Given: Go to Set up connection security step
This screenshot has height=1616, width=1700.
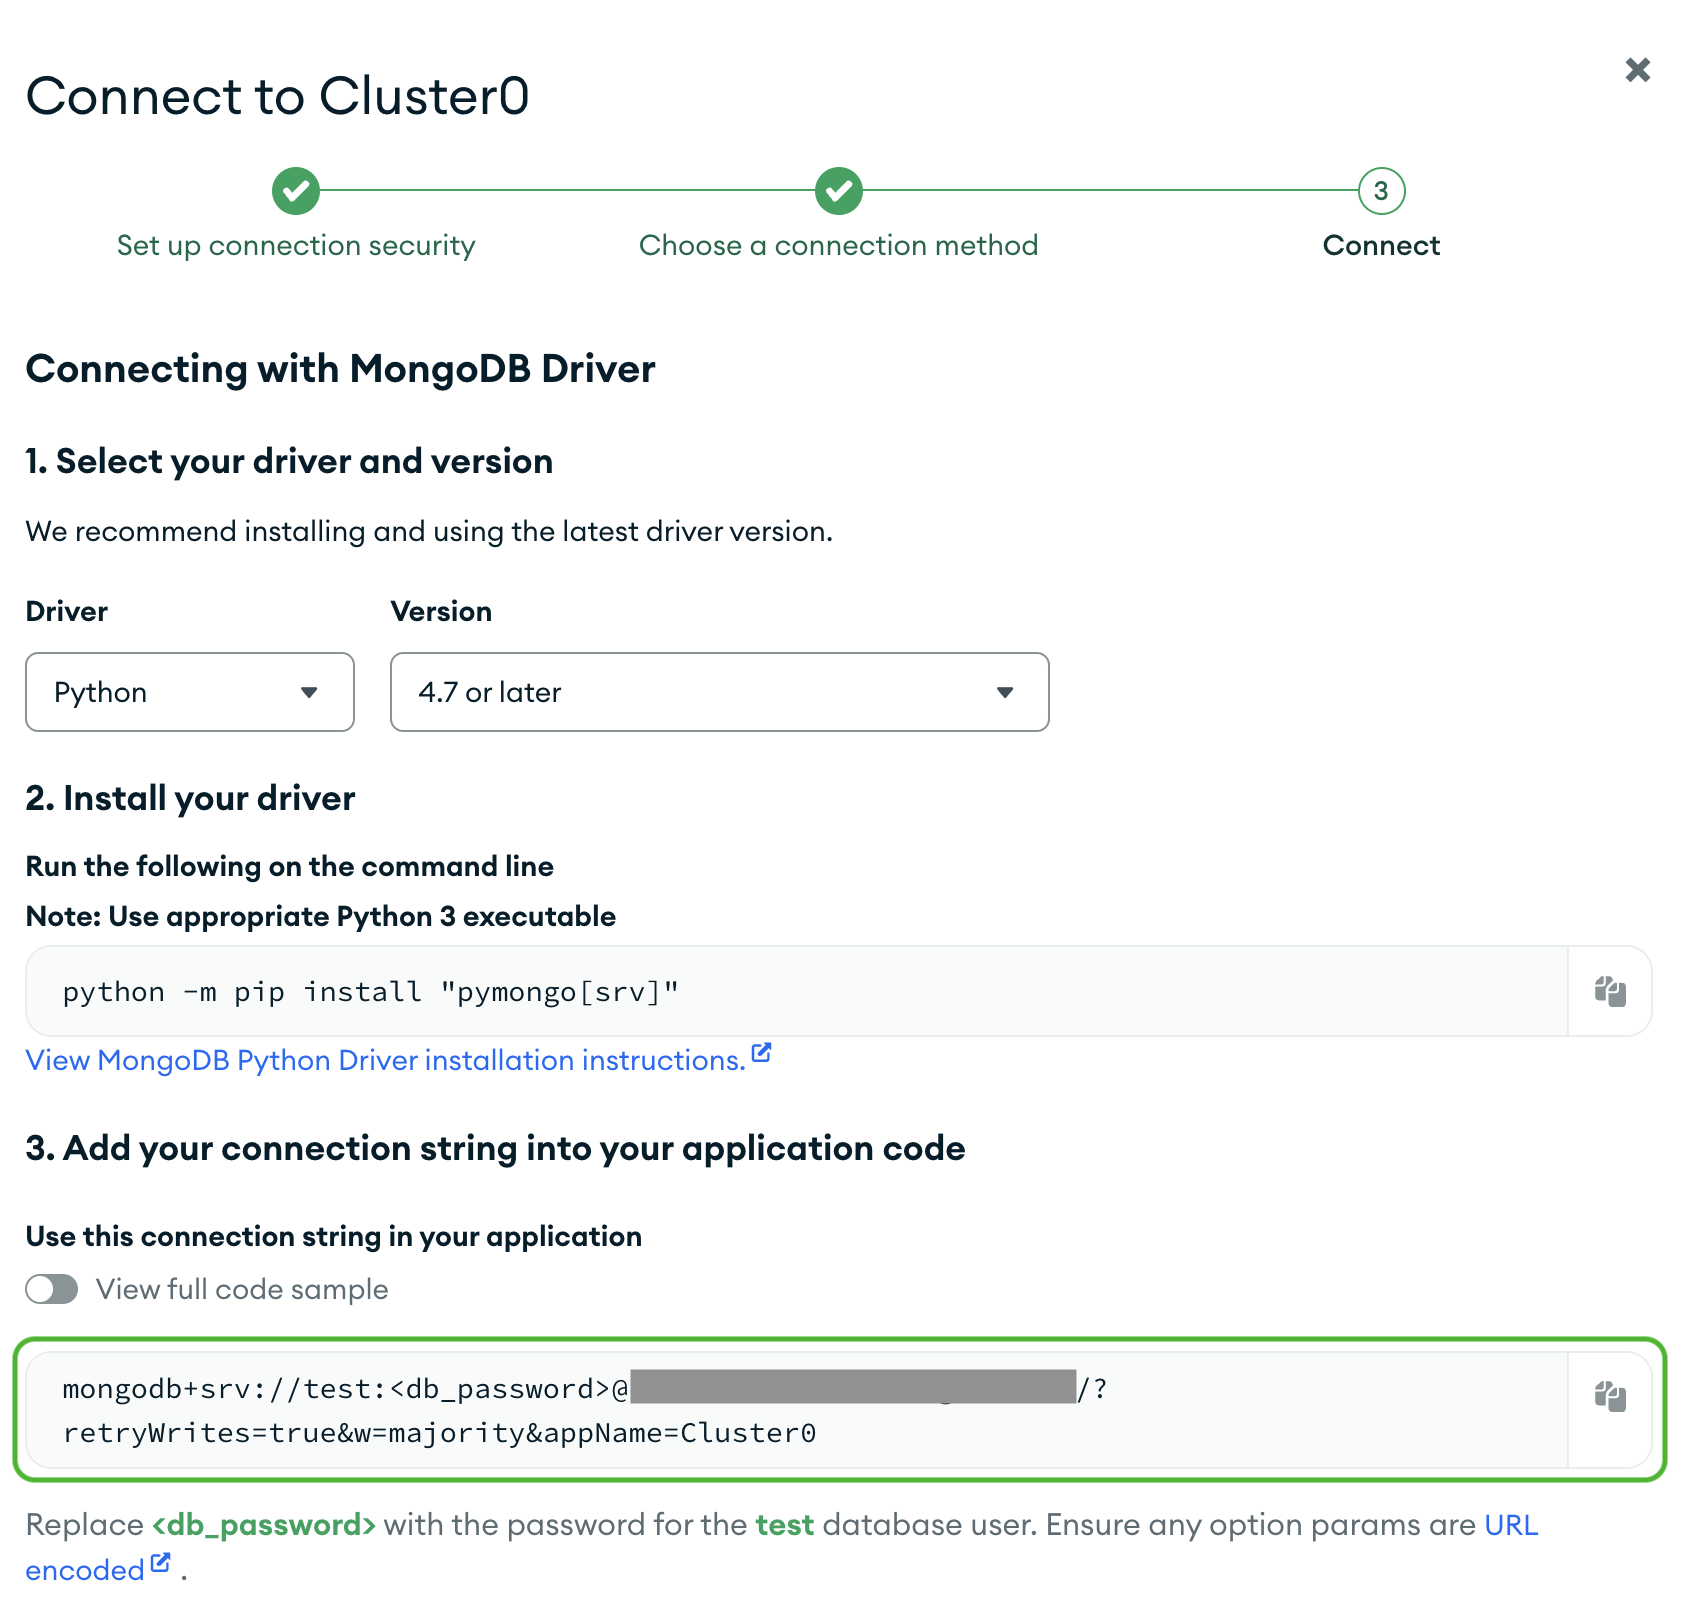Looking at the screenshot, I should click(x=296, y=191).
